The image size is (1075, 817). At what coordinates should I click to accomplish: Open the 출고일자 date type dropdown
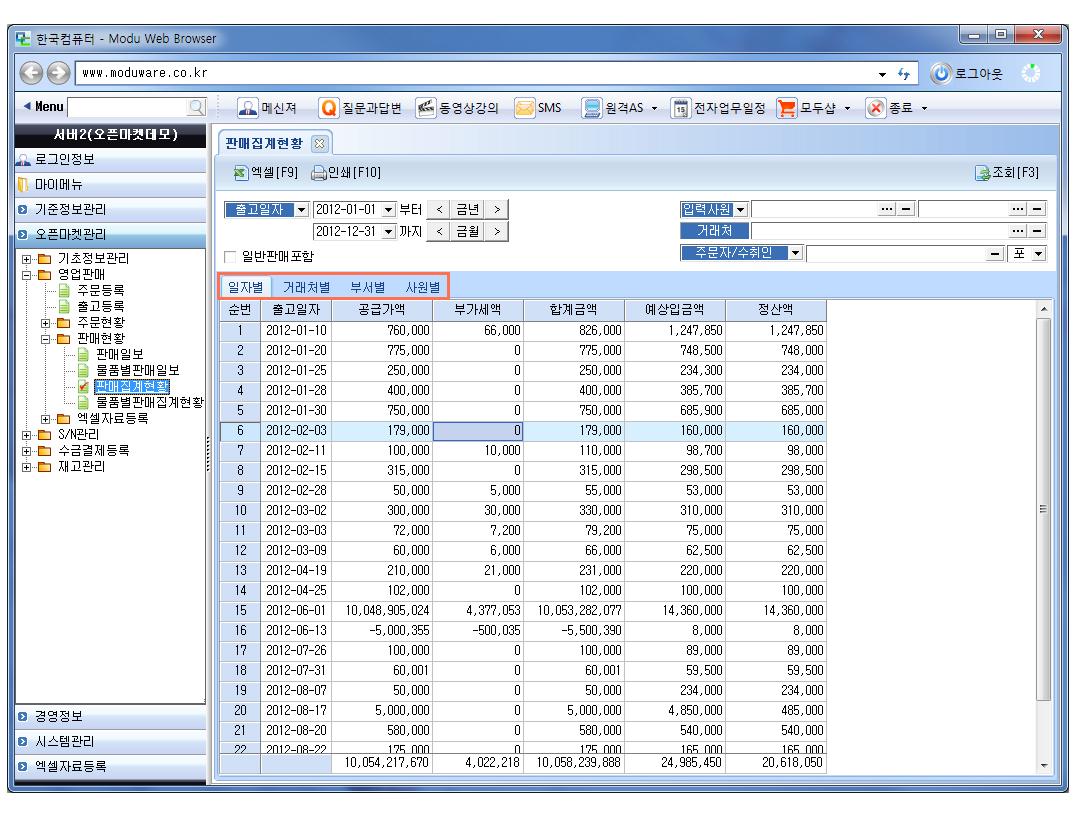(304, 209)
